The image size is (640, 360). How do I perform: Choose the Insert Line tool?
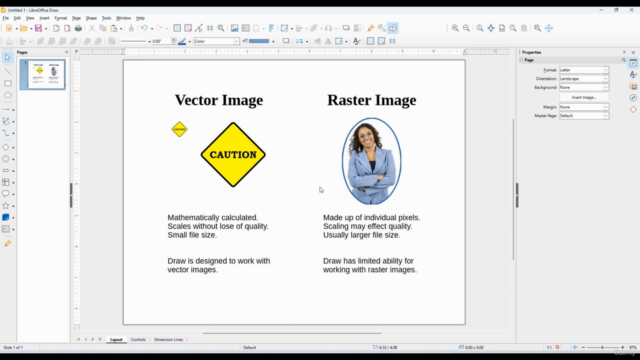[x=7, y=72]
